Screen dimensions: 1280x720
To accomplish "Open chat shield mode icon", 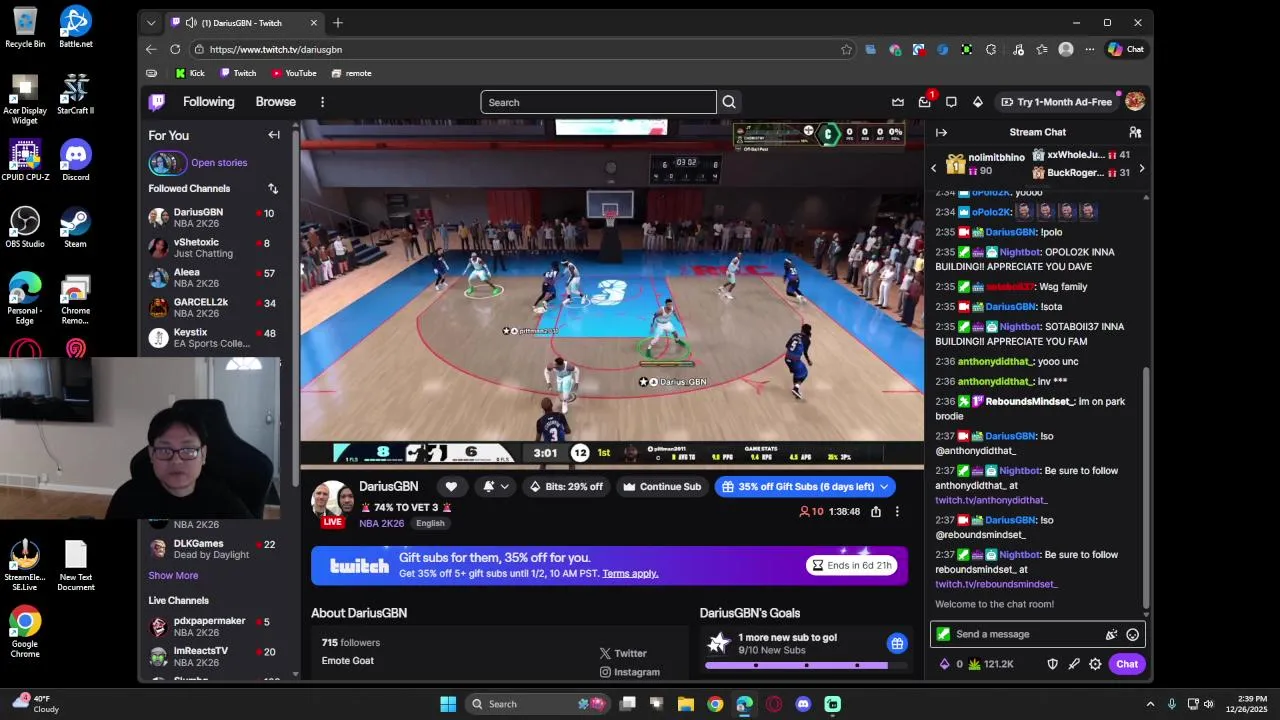I will click(1052, 664).
